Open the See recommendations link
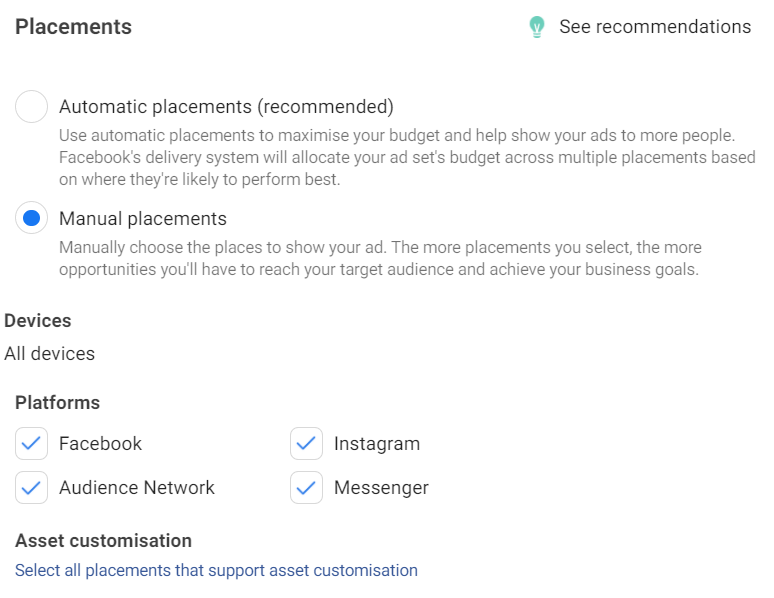Screen dimensions: 774x598 click(x=654, y=27)
